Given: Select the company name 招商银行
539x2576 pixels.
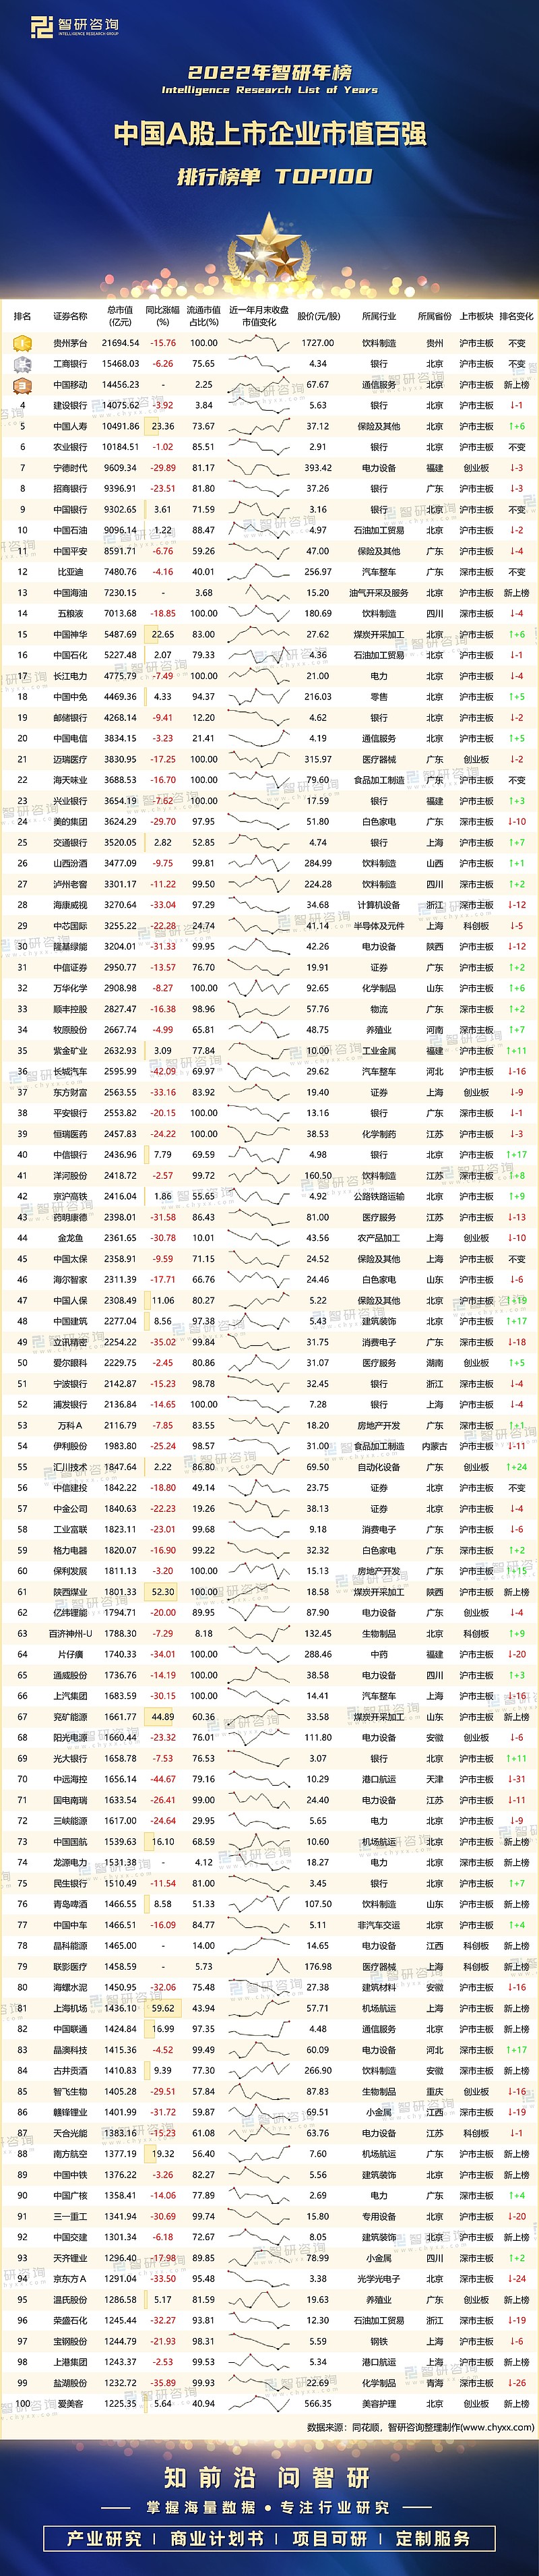Looking at the screenshot, I should coord(70,489).
